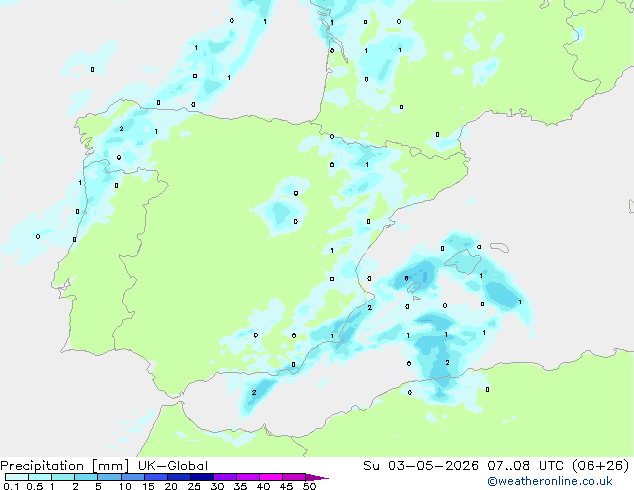Select the 2–5 mm legend color swatch

(x=86, y=477)
